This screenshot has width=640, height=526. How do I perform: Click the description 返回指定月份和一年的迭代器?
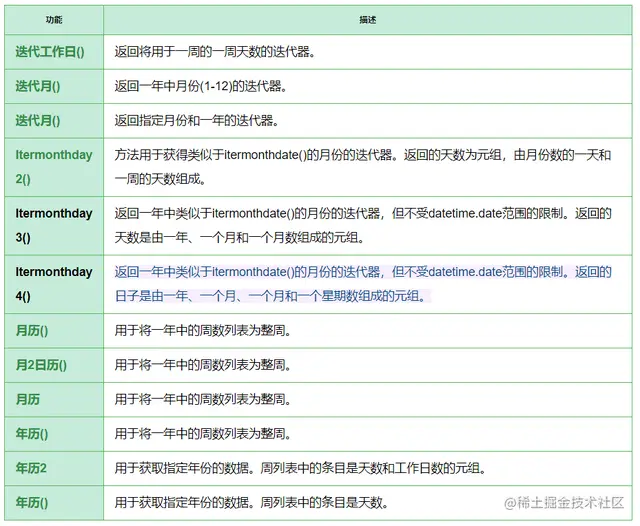click(x=197, y=120)
